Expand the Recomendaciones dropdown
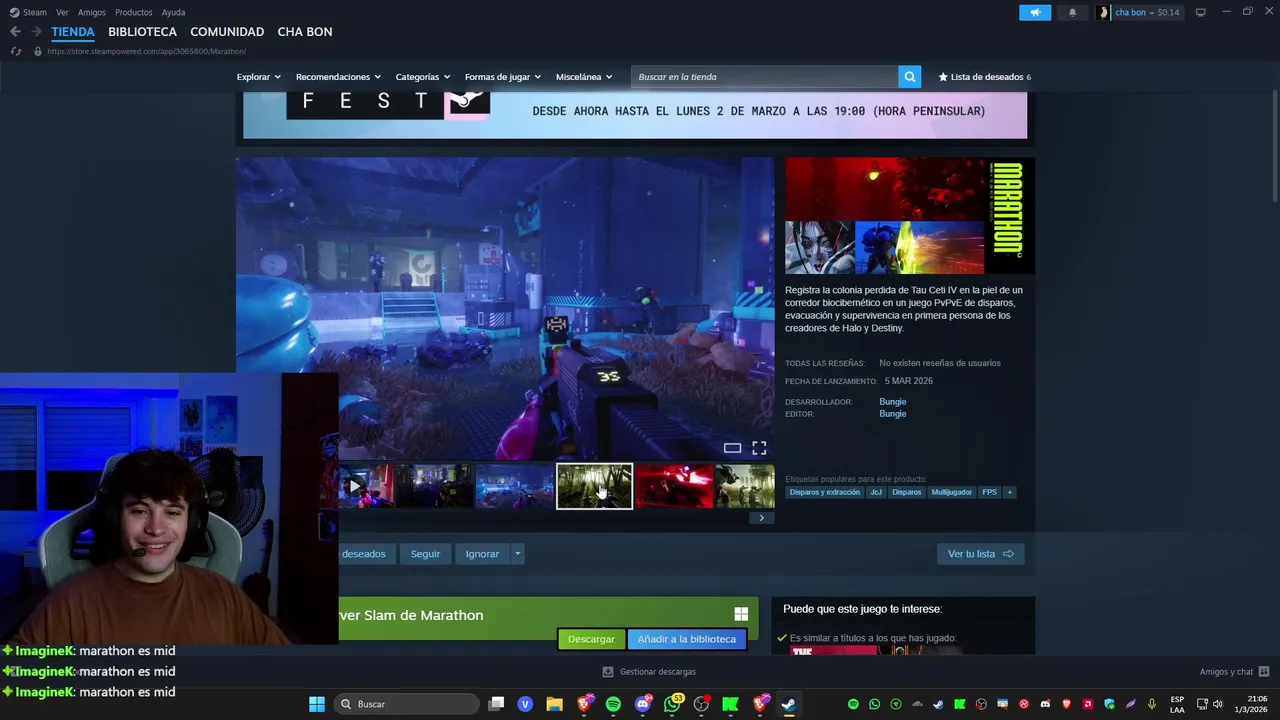The image size is (1280, 720). pos(338,77)
